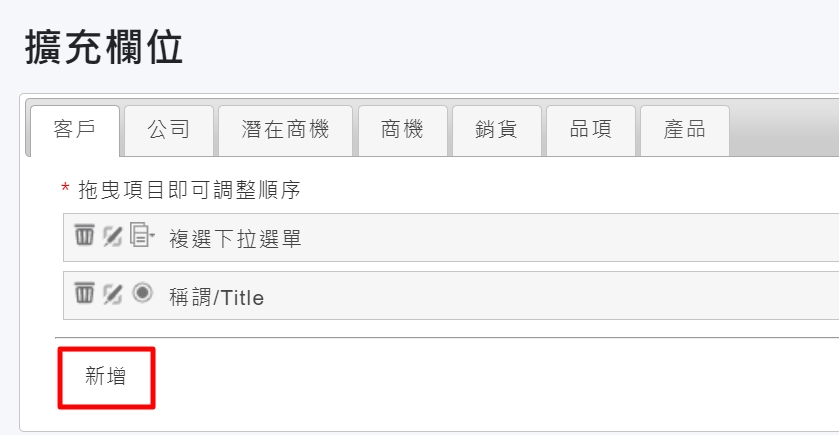Show the 銷貨 tab

tap(496, 129)
